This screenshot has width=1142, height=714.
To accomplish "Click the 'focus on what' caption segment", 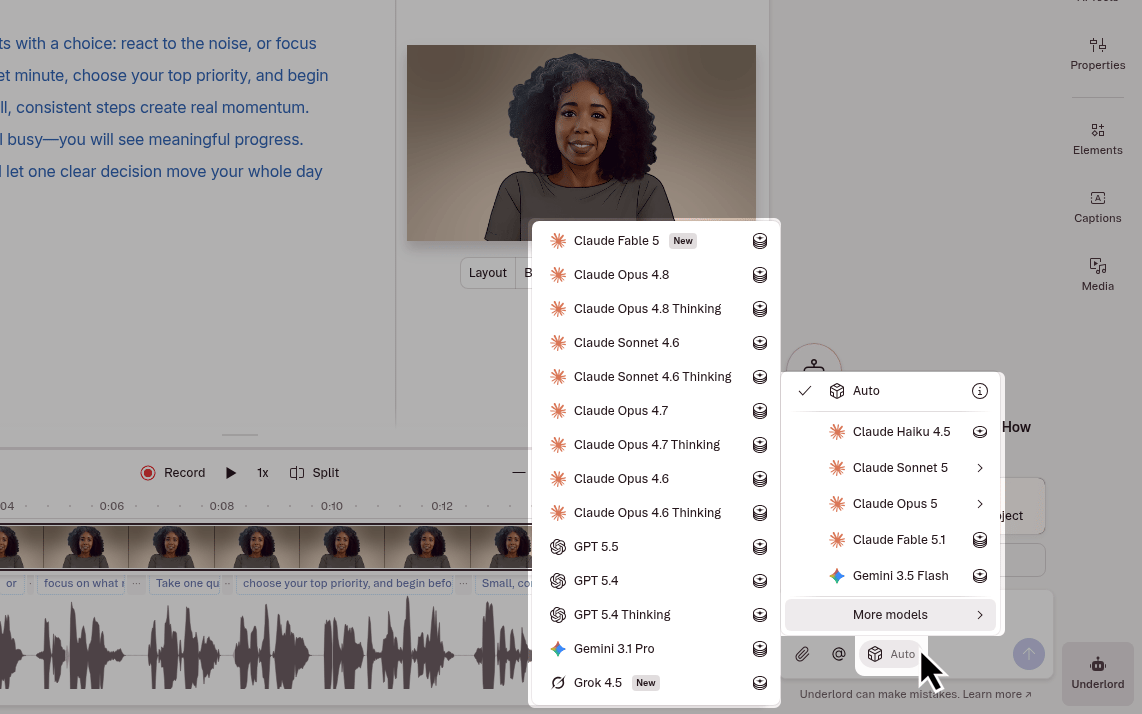I will [83, 583].
